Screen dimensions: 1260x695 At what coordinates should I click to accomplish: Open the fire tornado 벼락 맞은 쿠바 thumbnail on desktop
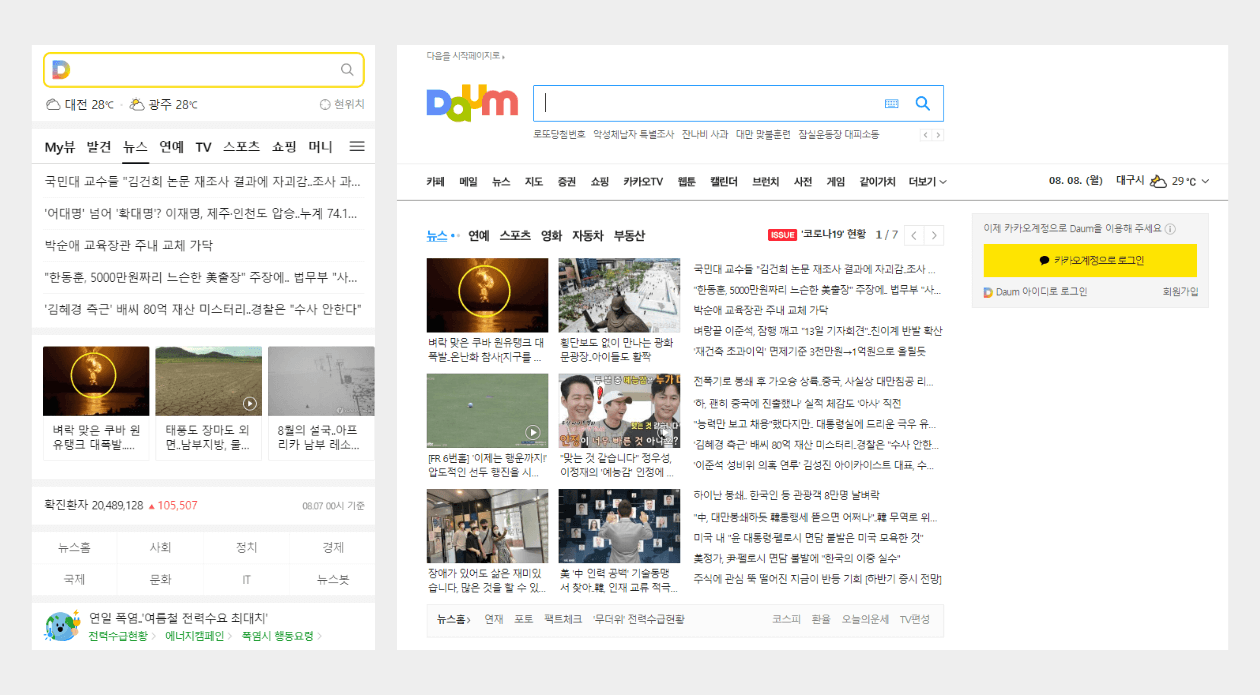487,295
